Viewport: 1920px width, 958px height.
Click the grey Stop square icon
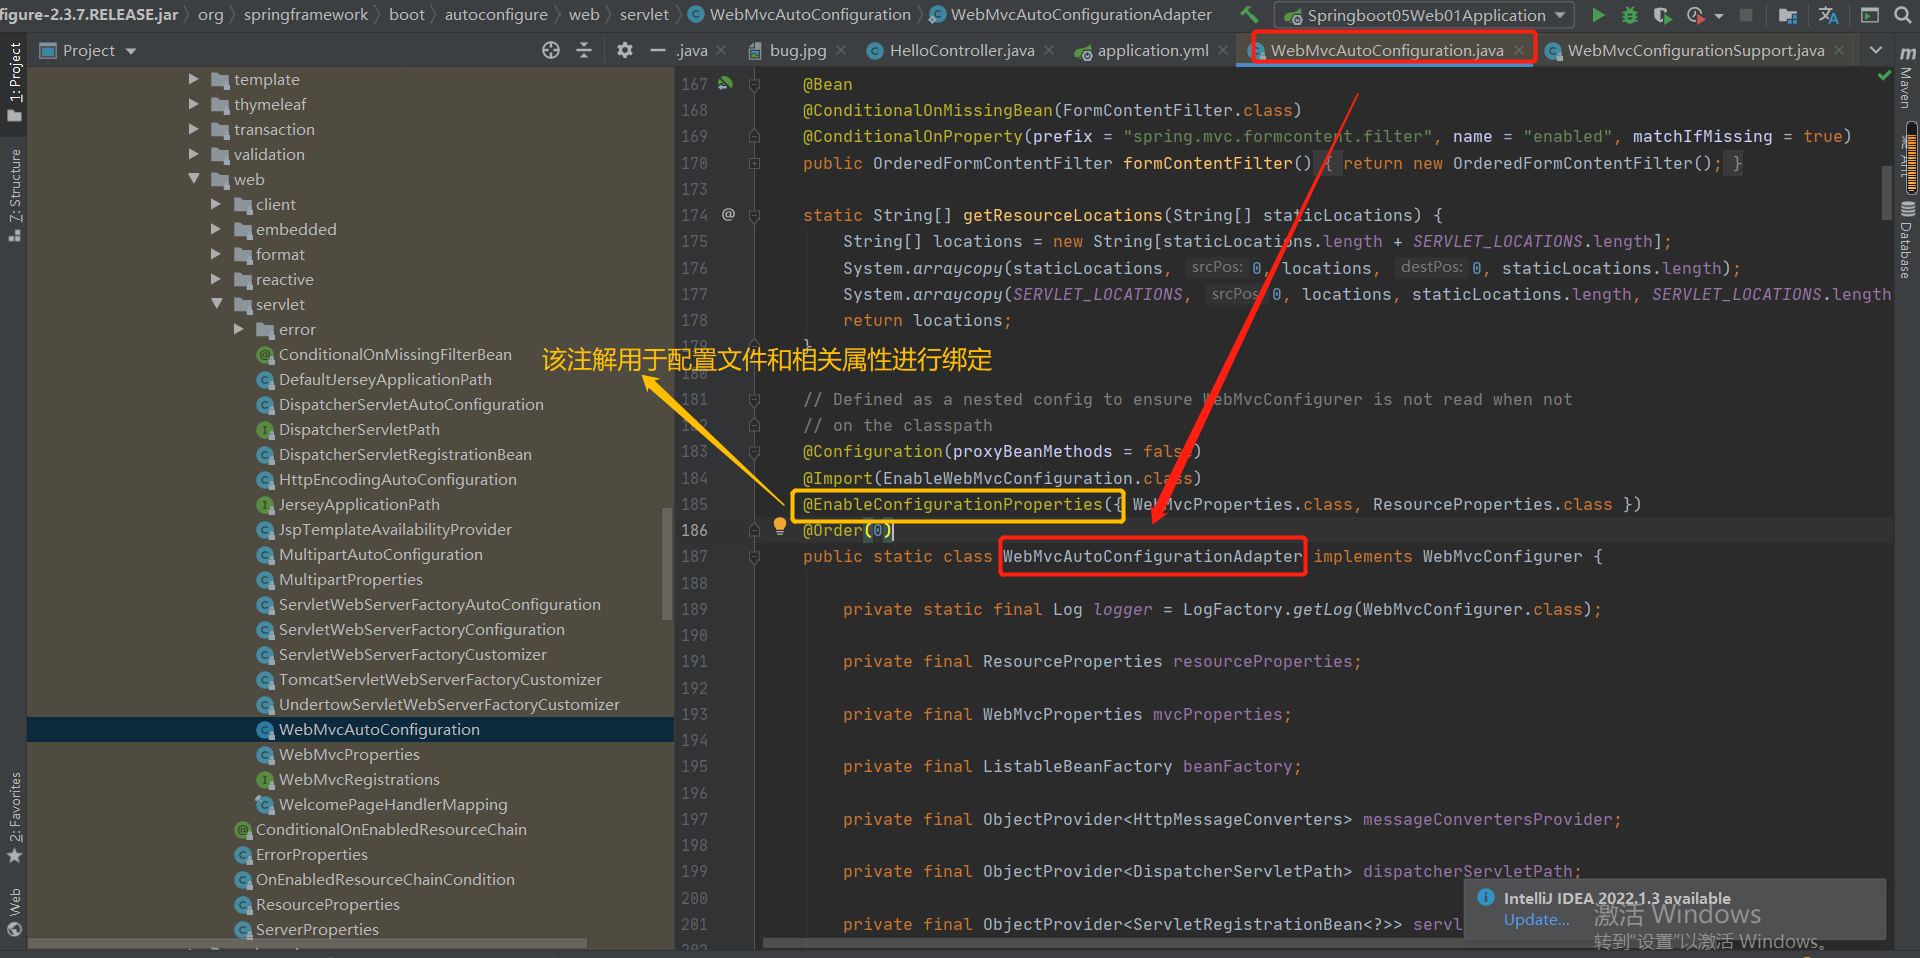coord(1746,15)
